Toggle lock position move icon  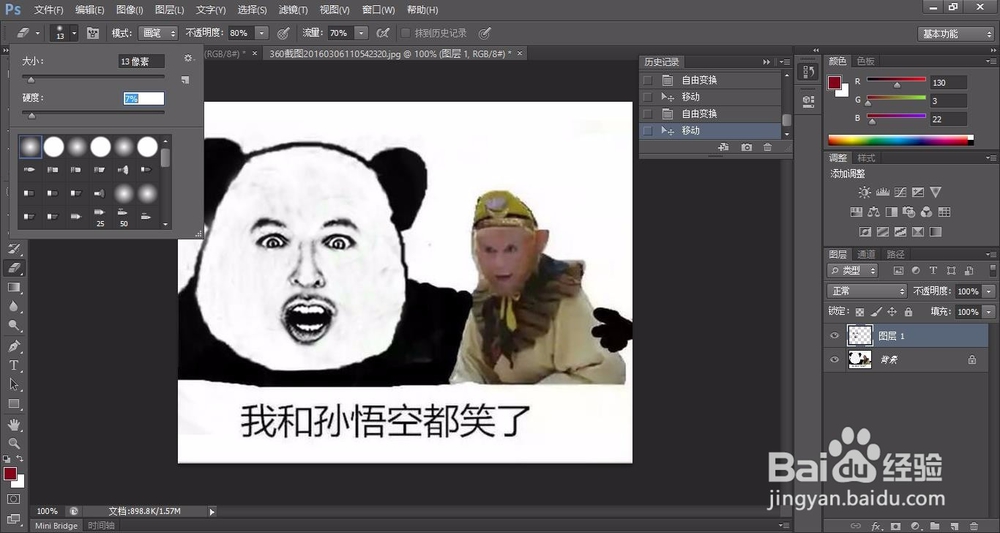point(892,312)
